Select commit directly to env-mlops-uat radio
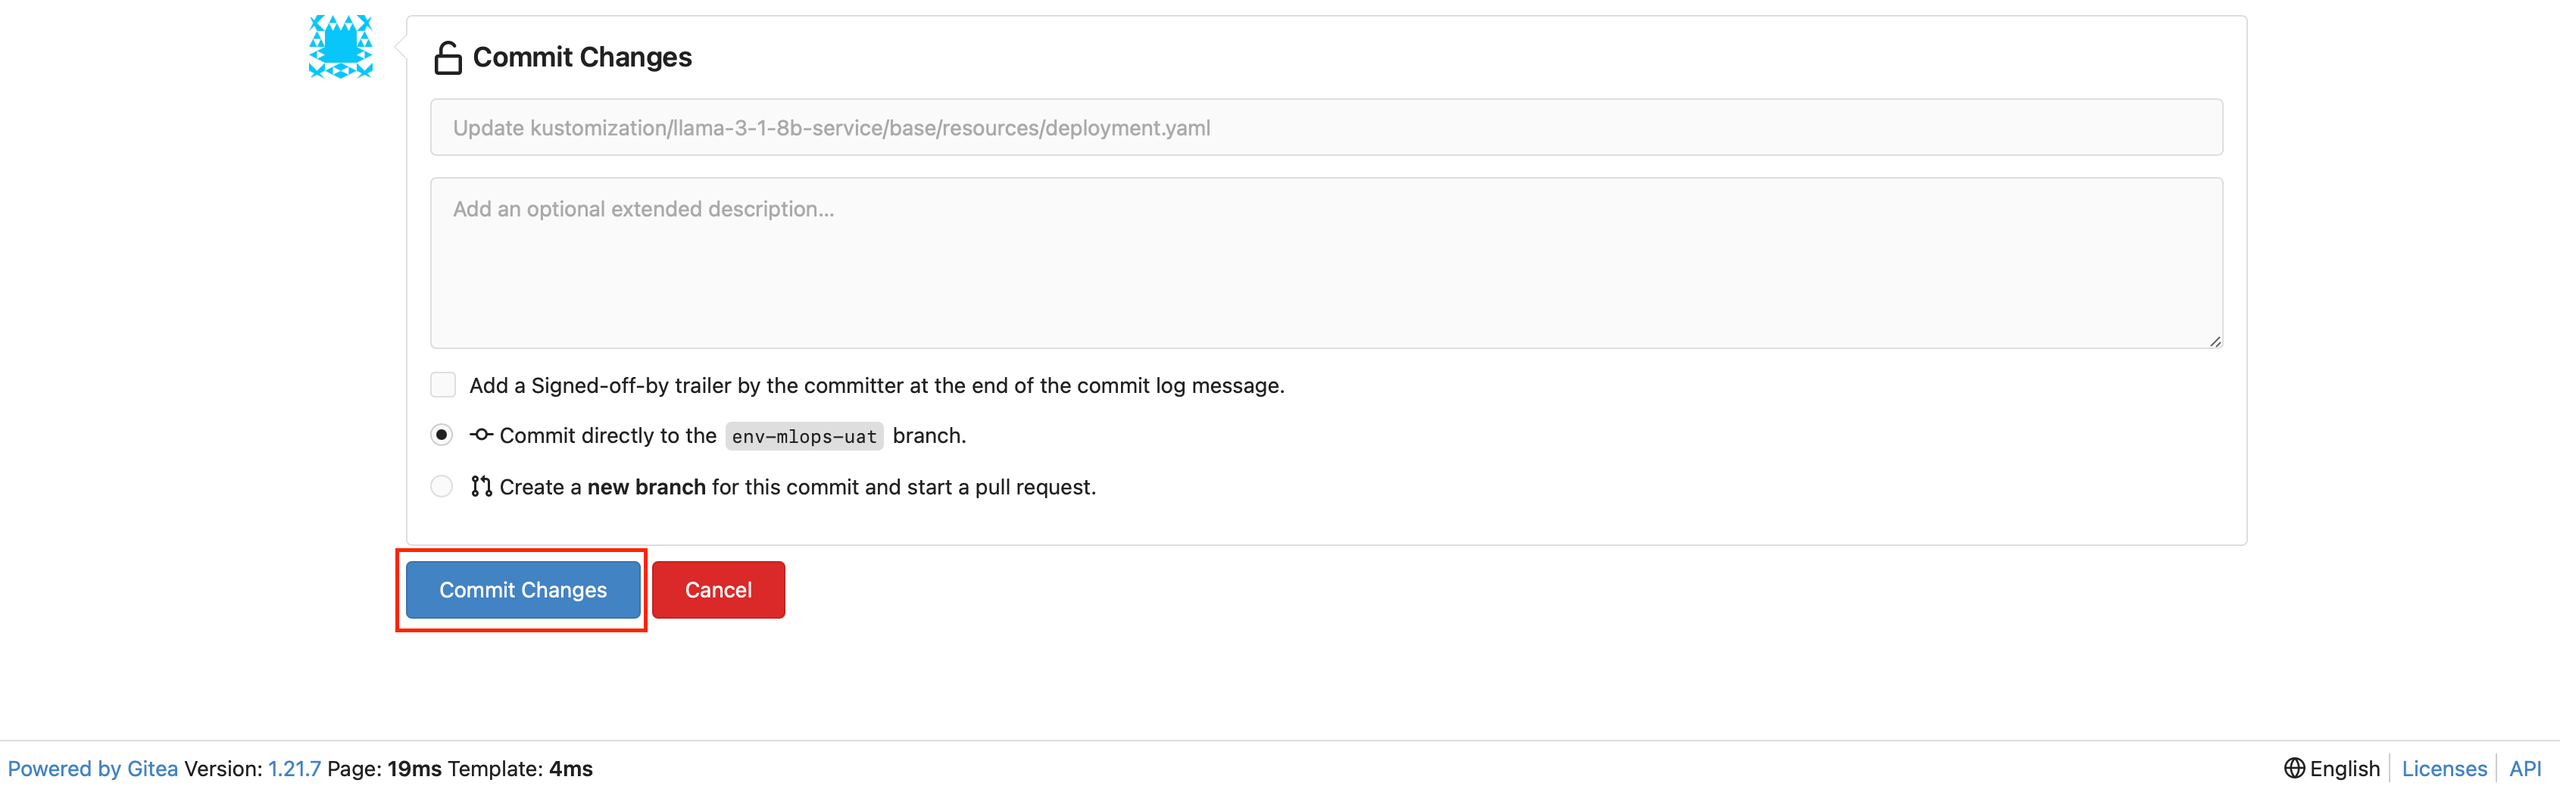Screen dimensions: 2560x795 pyautogui.click(x=441, y=435)
